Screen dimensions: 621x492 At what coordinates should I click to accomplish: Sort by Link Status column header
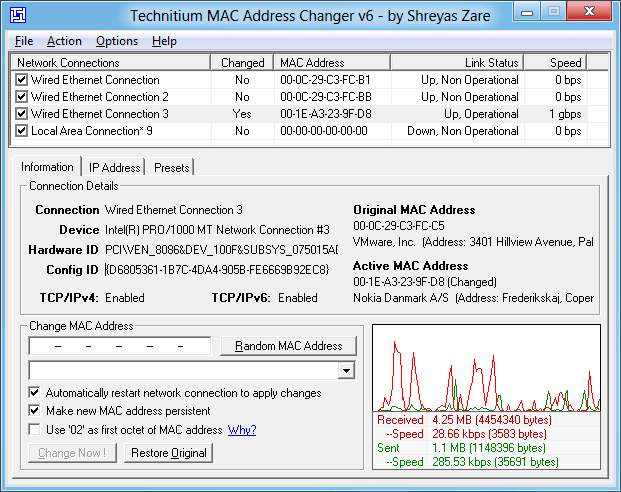pyautogui.click(x=457, y=63)
